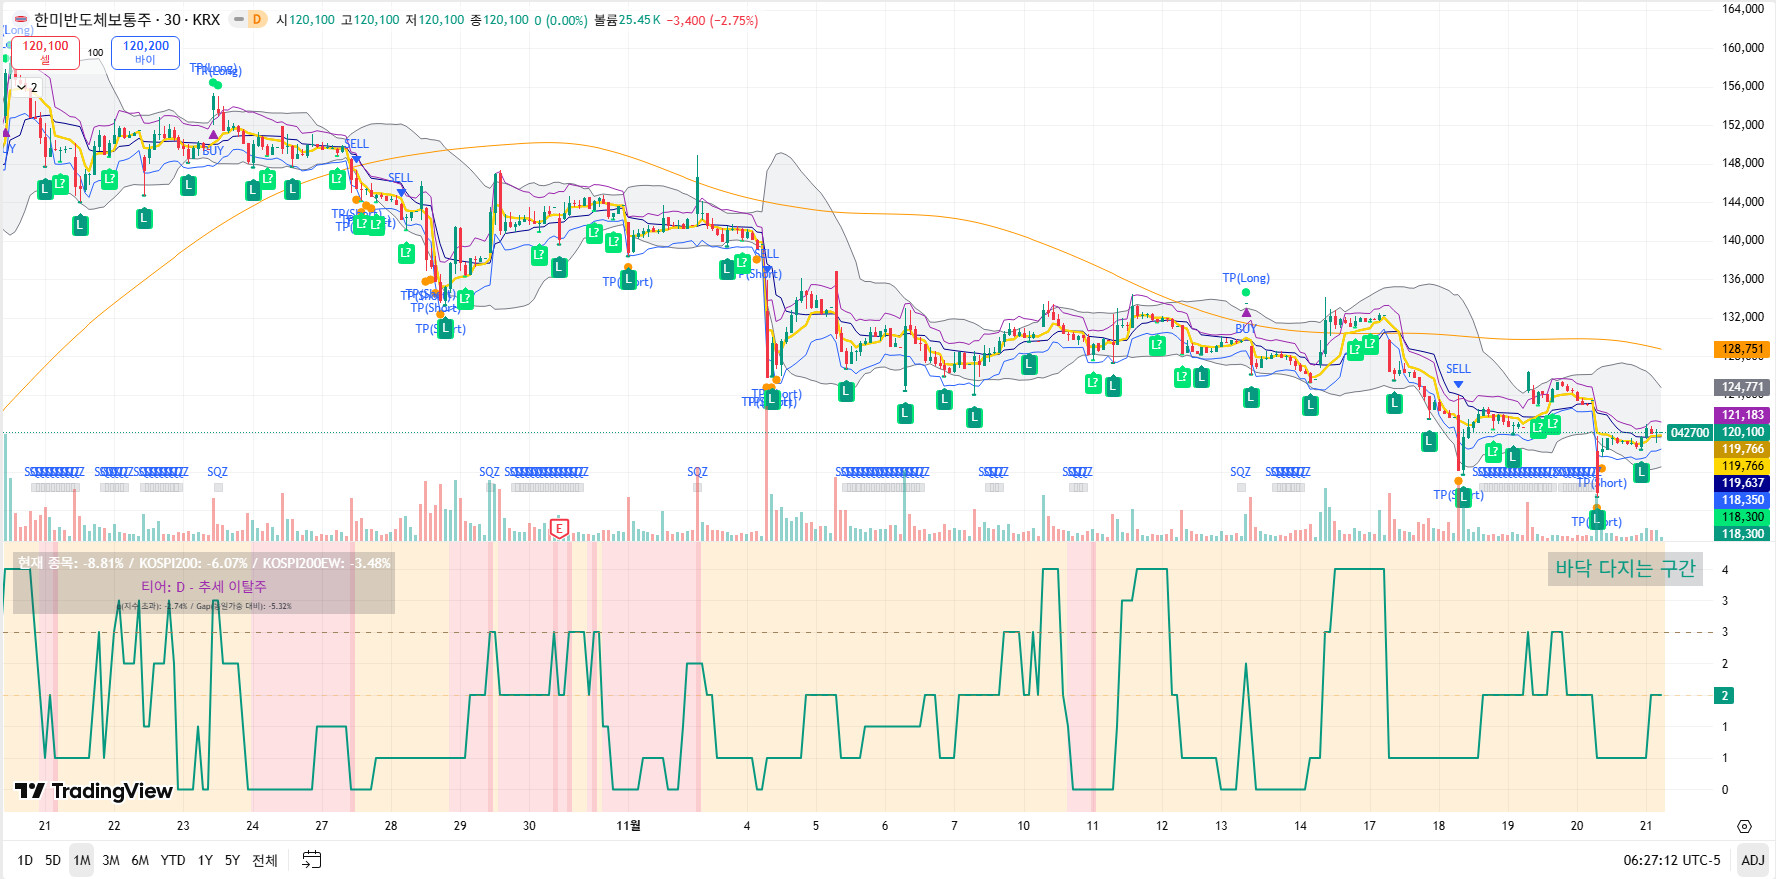Click the purple BUY triangle under TP(Long)
Screen dimensions: 1776x879
(x=1246, y=313)
